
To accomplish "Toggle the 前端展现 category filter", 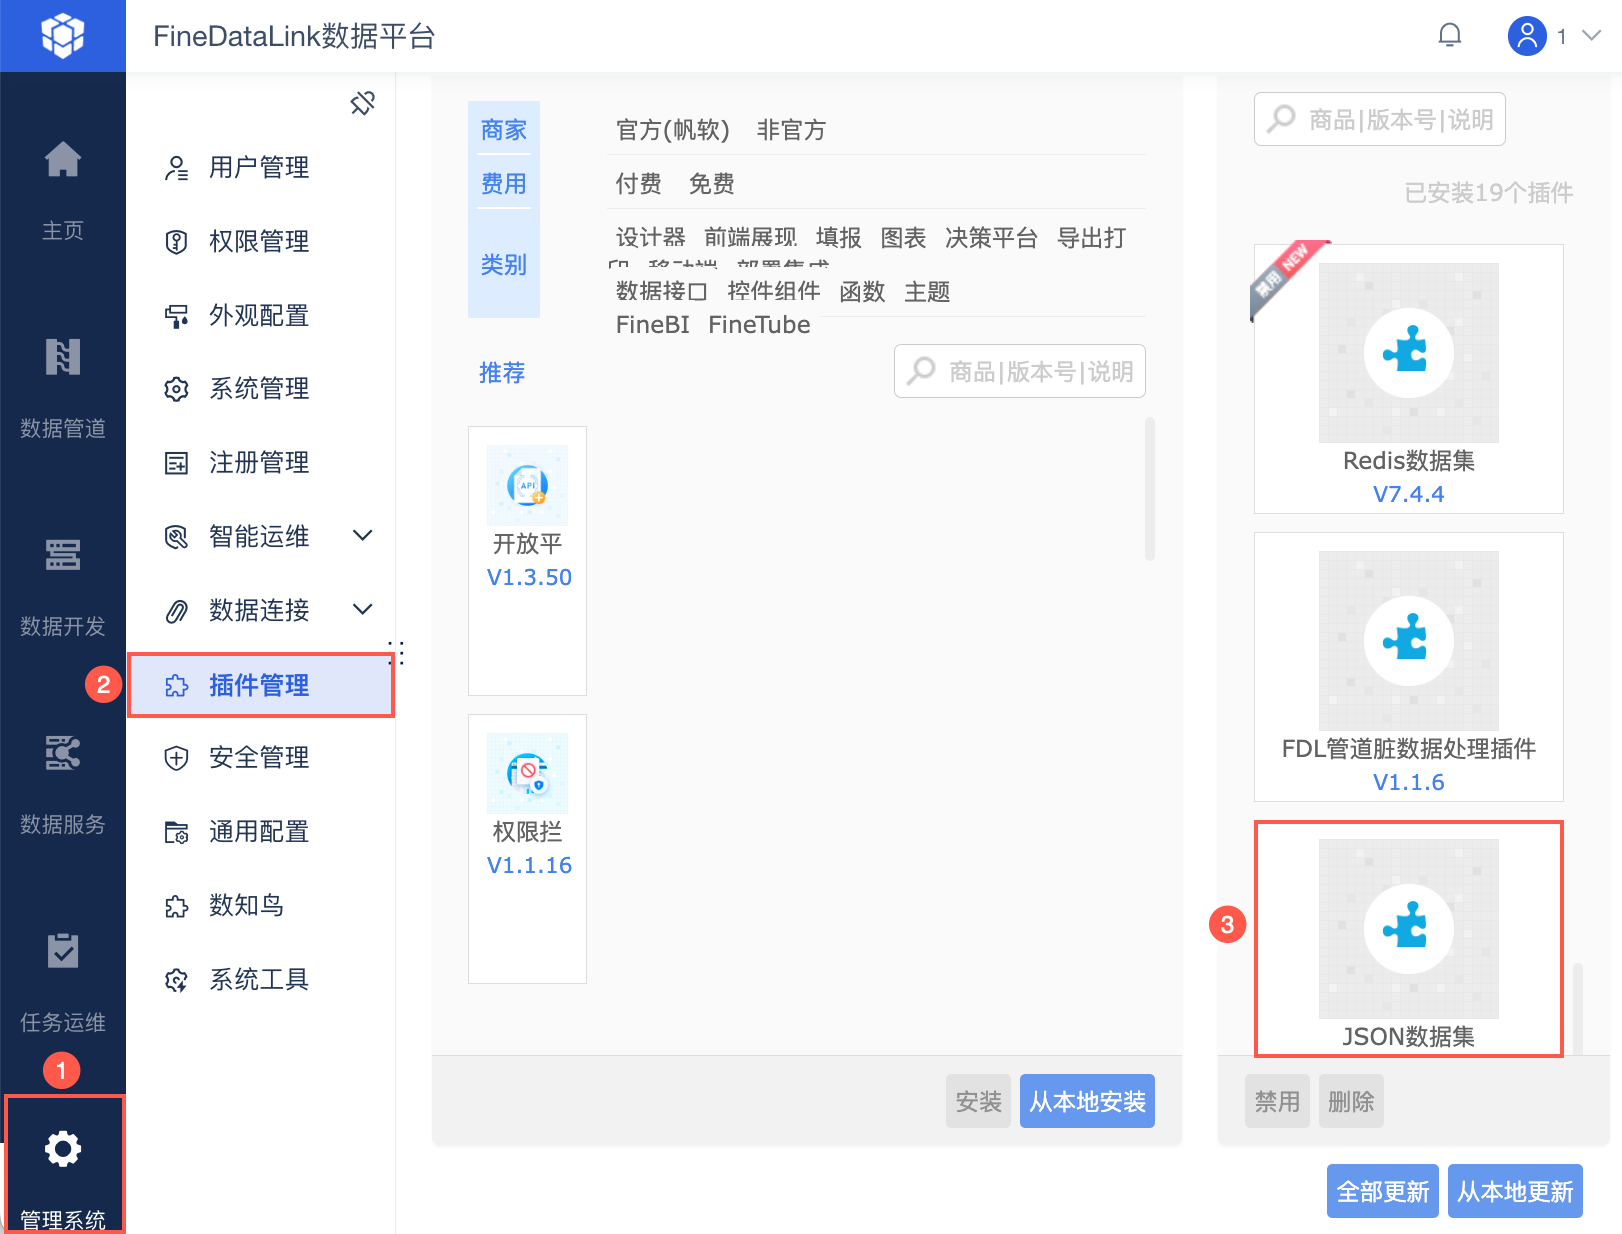I will pos(750,238).
